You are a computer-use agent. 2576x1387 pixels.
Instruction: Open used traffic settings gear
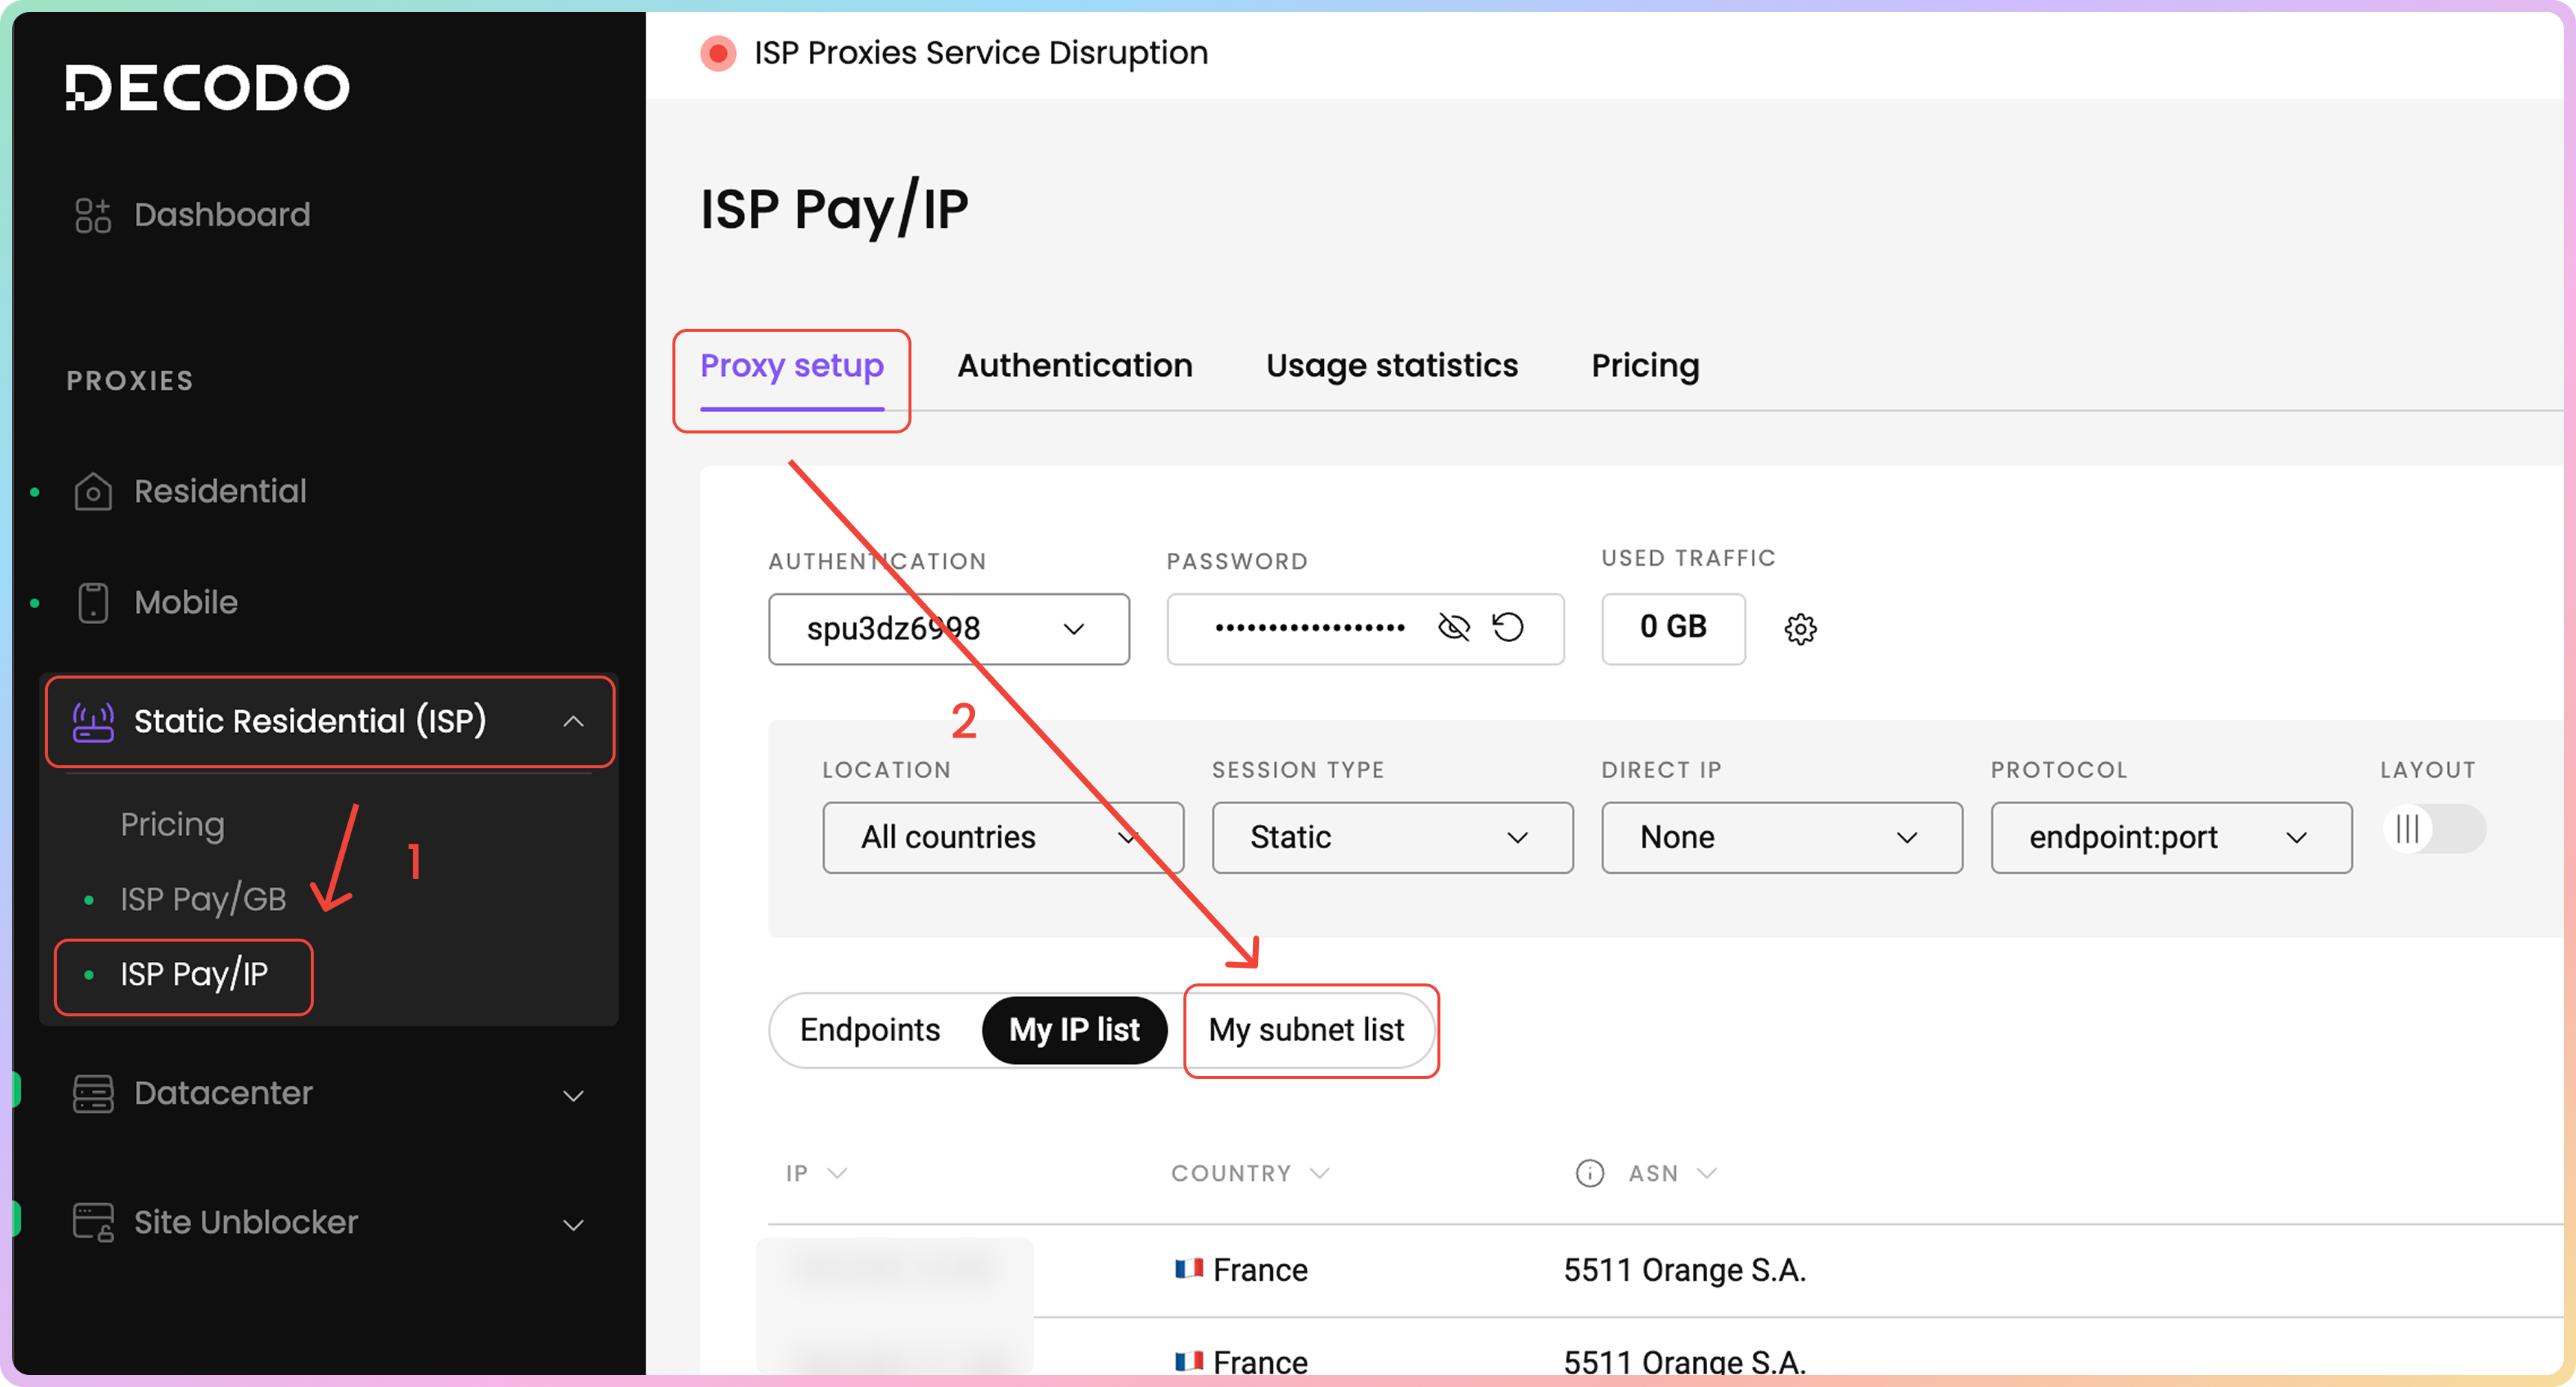[1800, 629]
